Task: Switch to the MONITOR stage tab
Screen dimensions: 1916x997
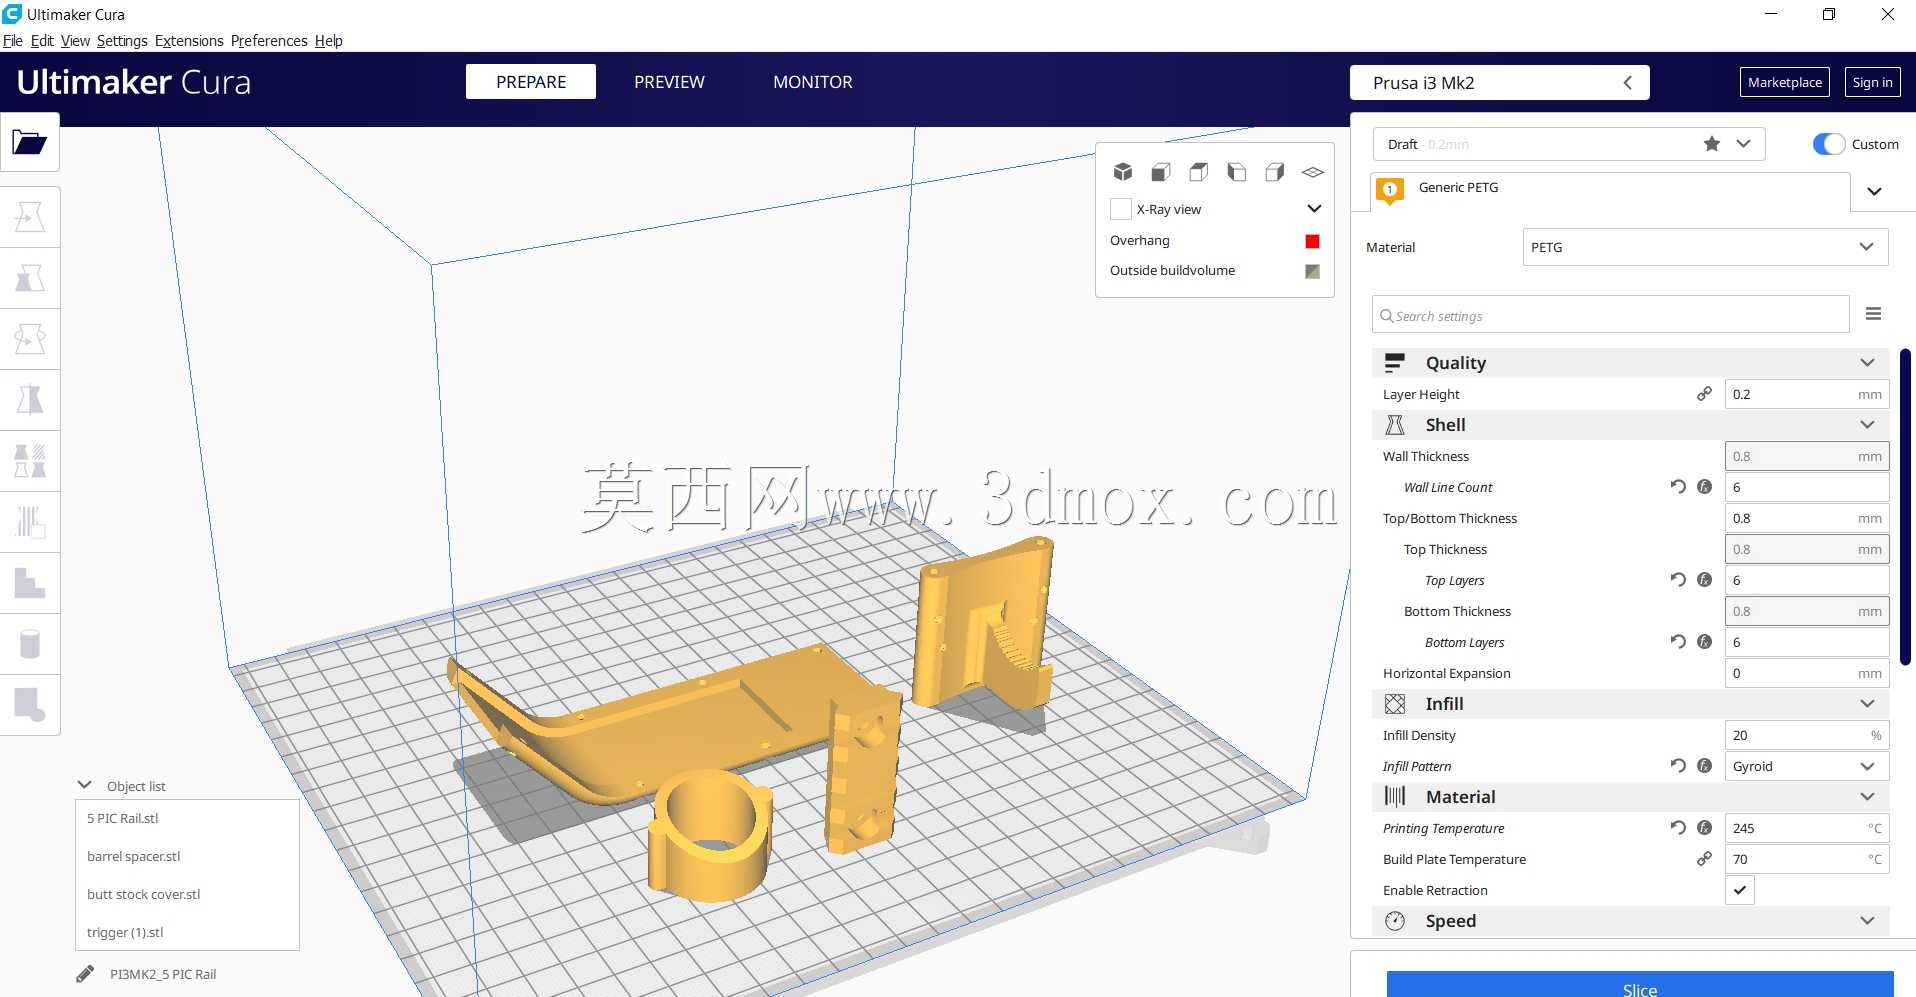Action: pos(813,82)
